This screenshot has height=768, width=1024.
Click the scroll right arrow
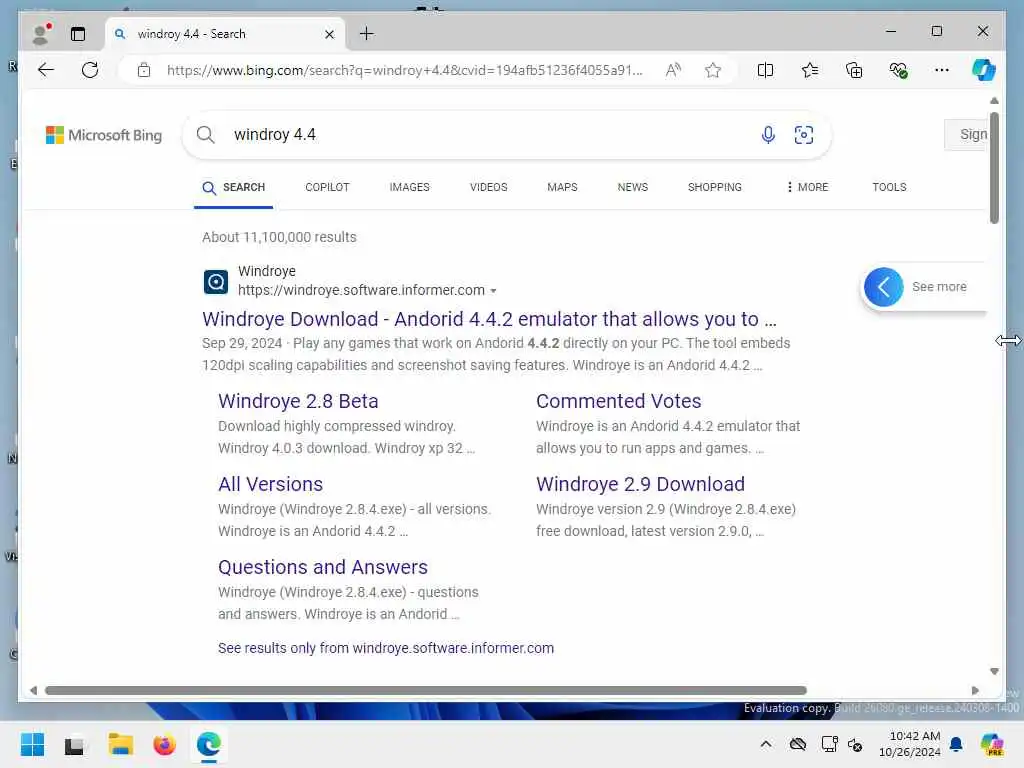976,690
